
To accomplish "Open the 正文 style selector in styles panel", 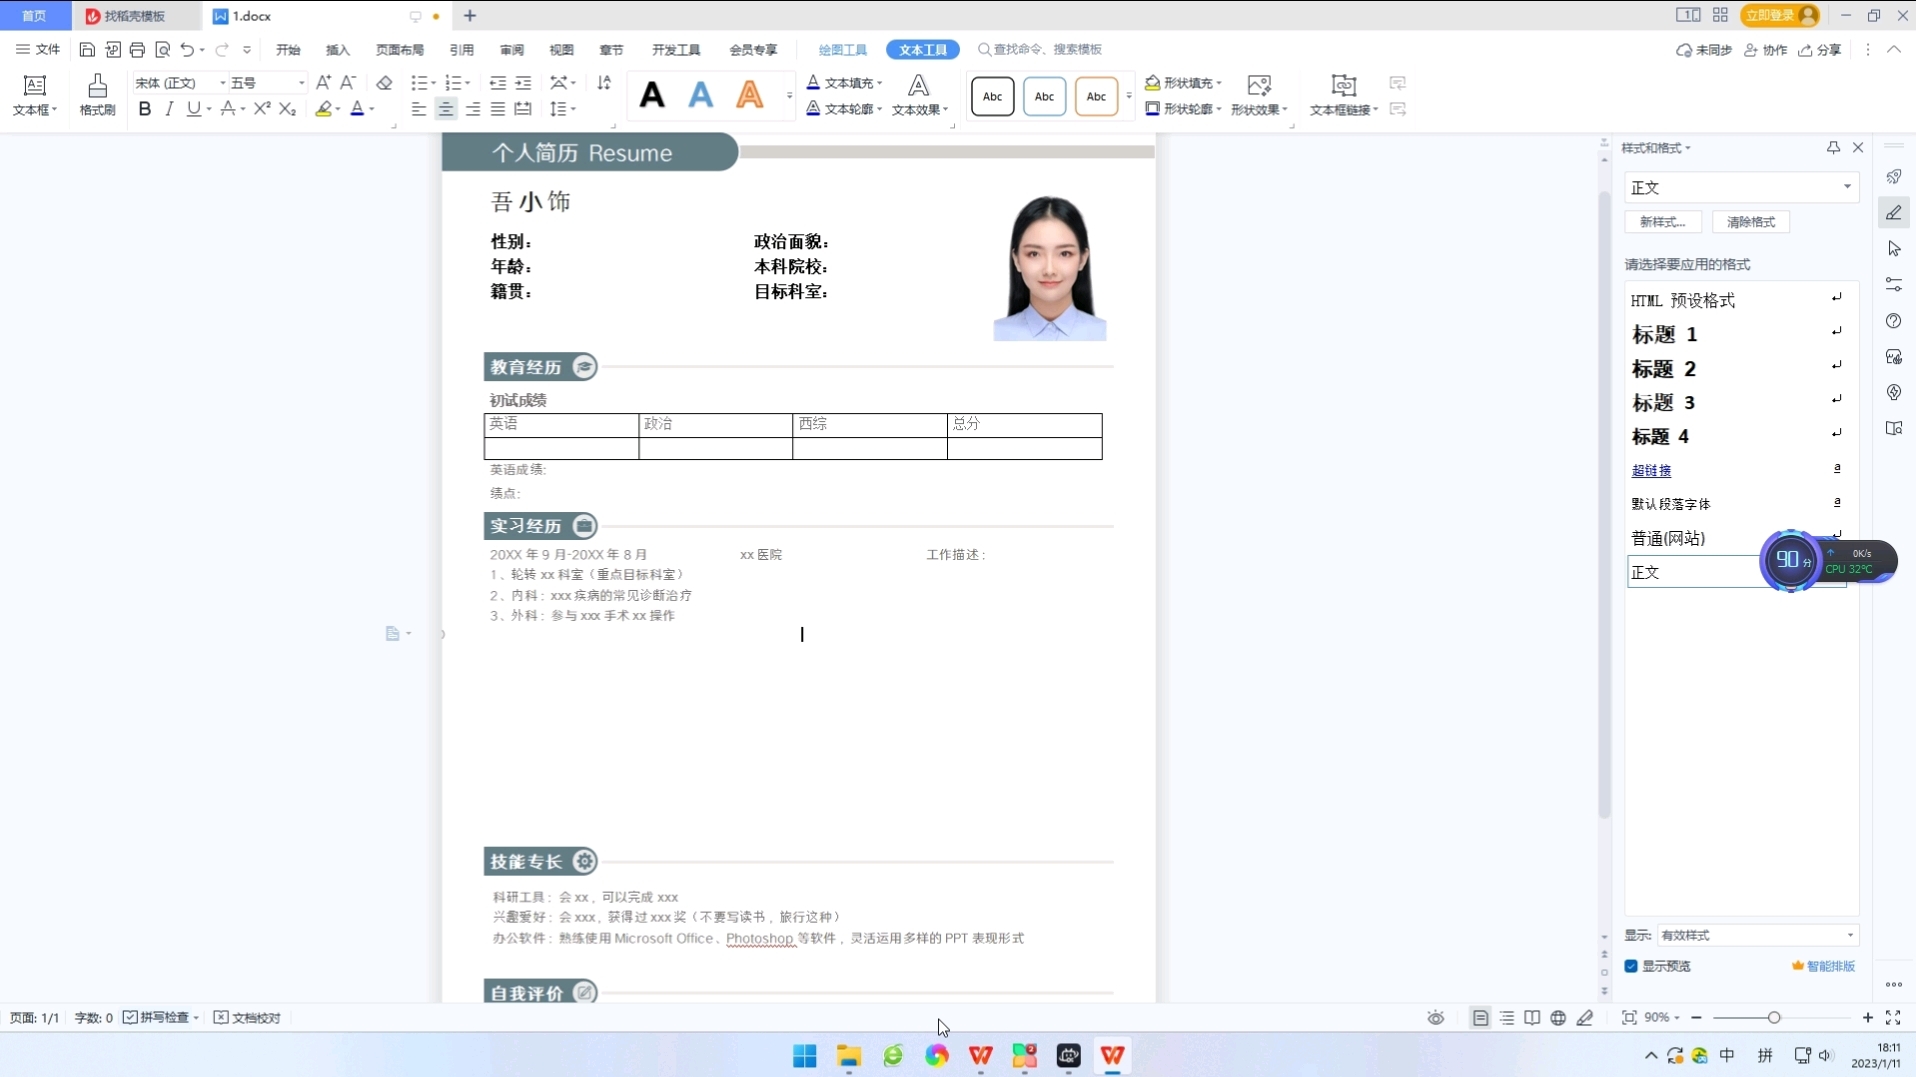I will click(1740, 187).
